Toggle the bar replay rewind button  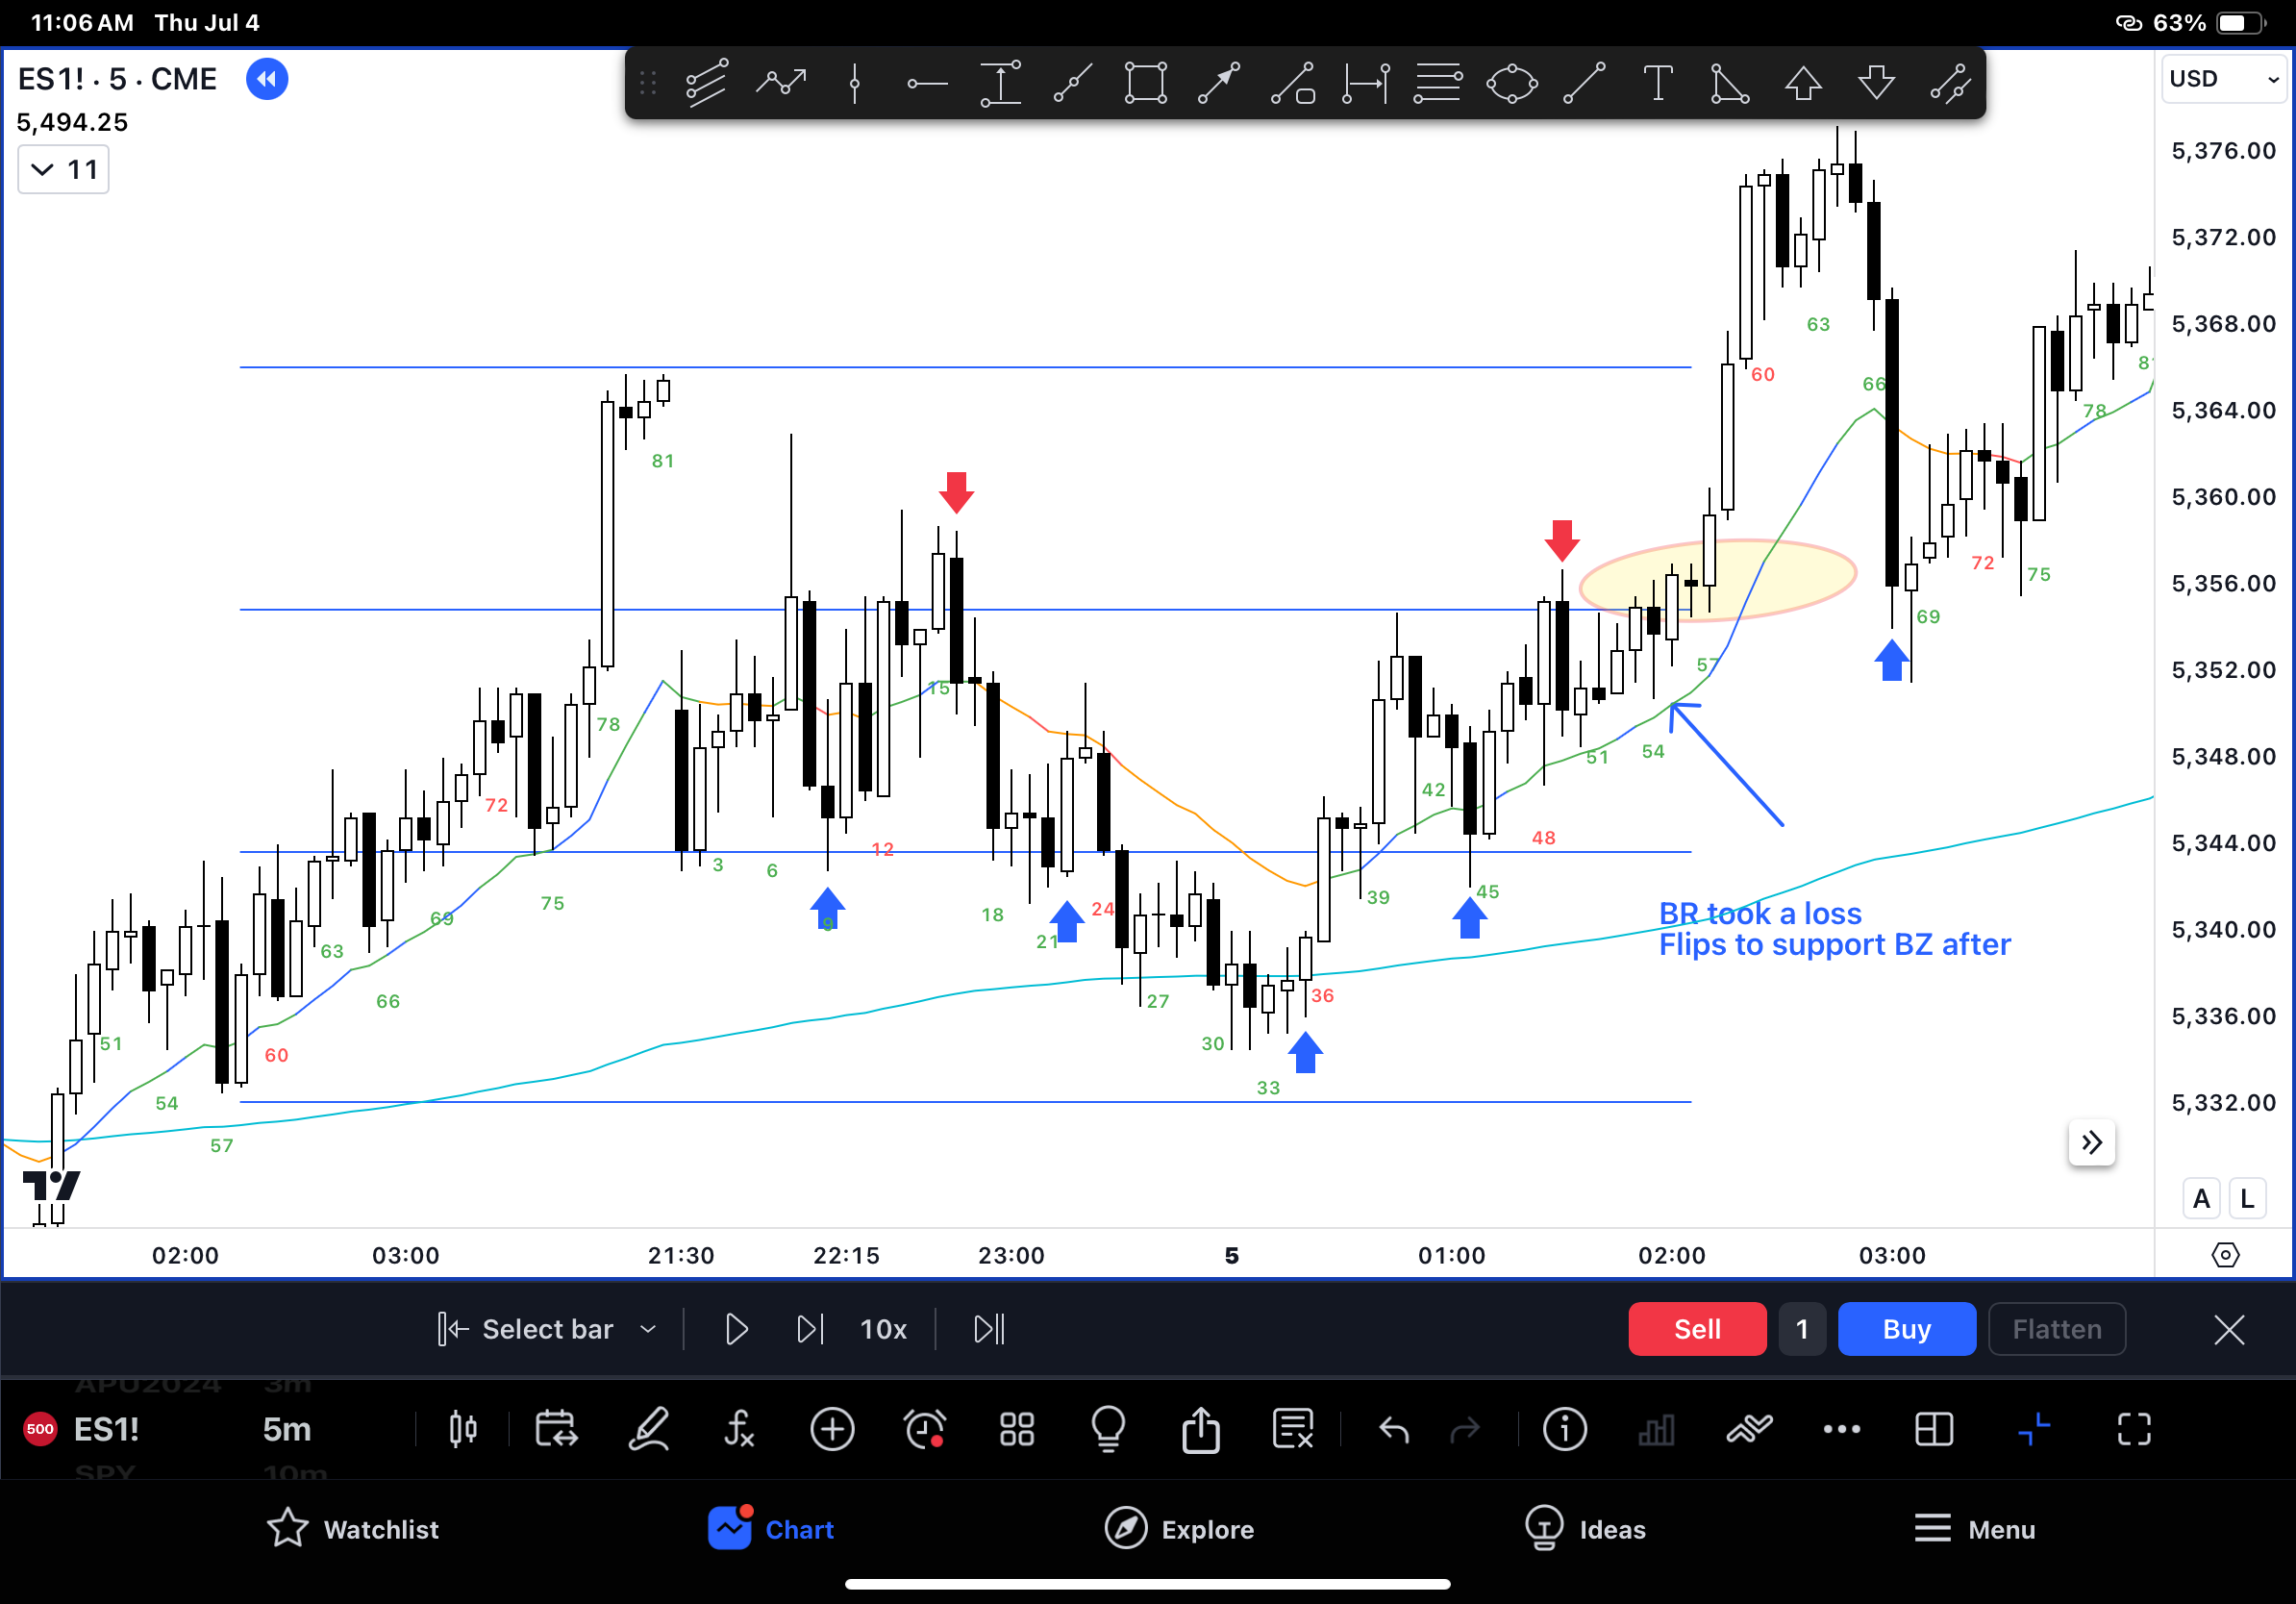click(x=267, y=79)
